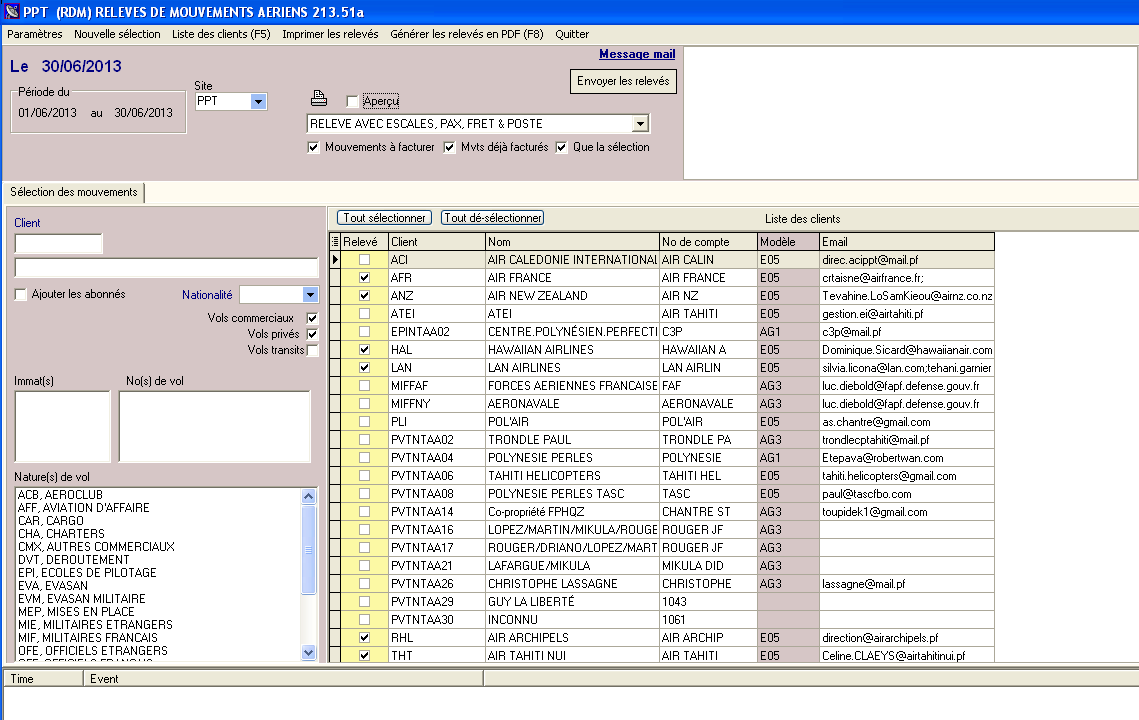Open the Message mail link
Viewport: 1139px width, 720px height.
click(x=637, y=54)
